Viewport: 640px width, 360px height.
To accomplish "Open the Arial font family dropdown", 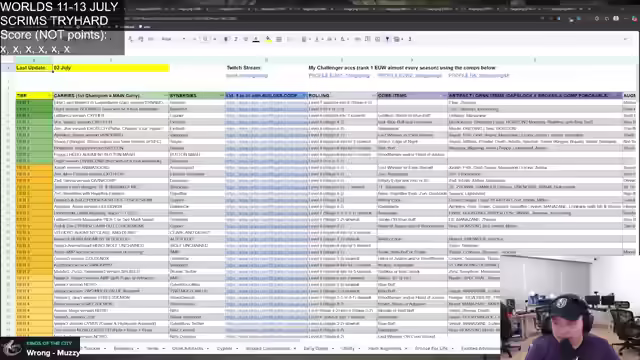I will tap(173, 39).
